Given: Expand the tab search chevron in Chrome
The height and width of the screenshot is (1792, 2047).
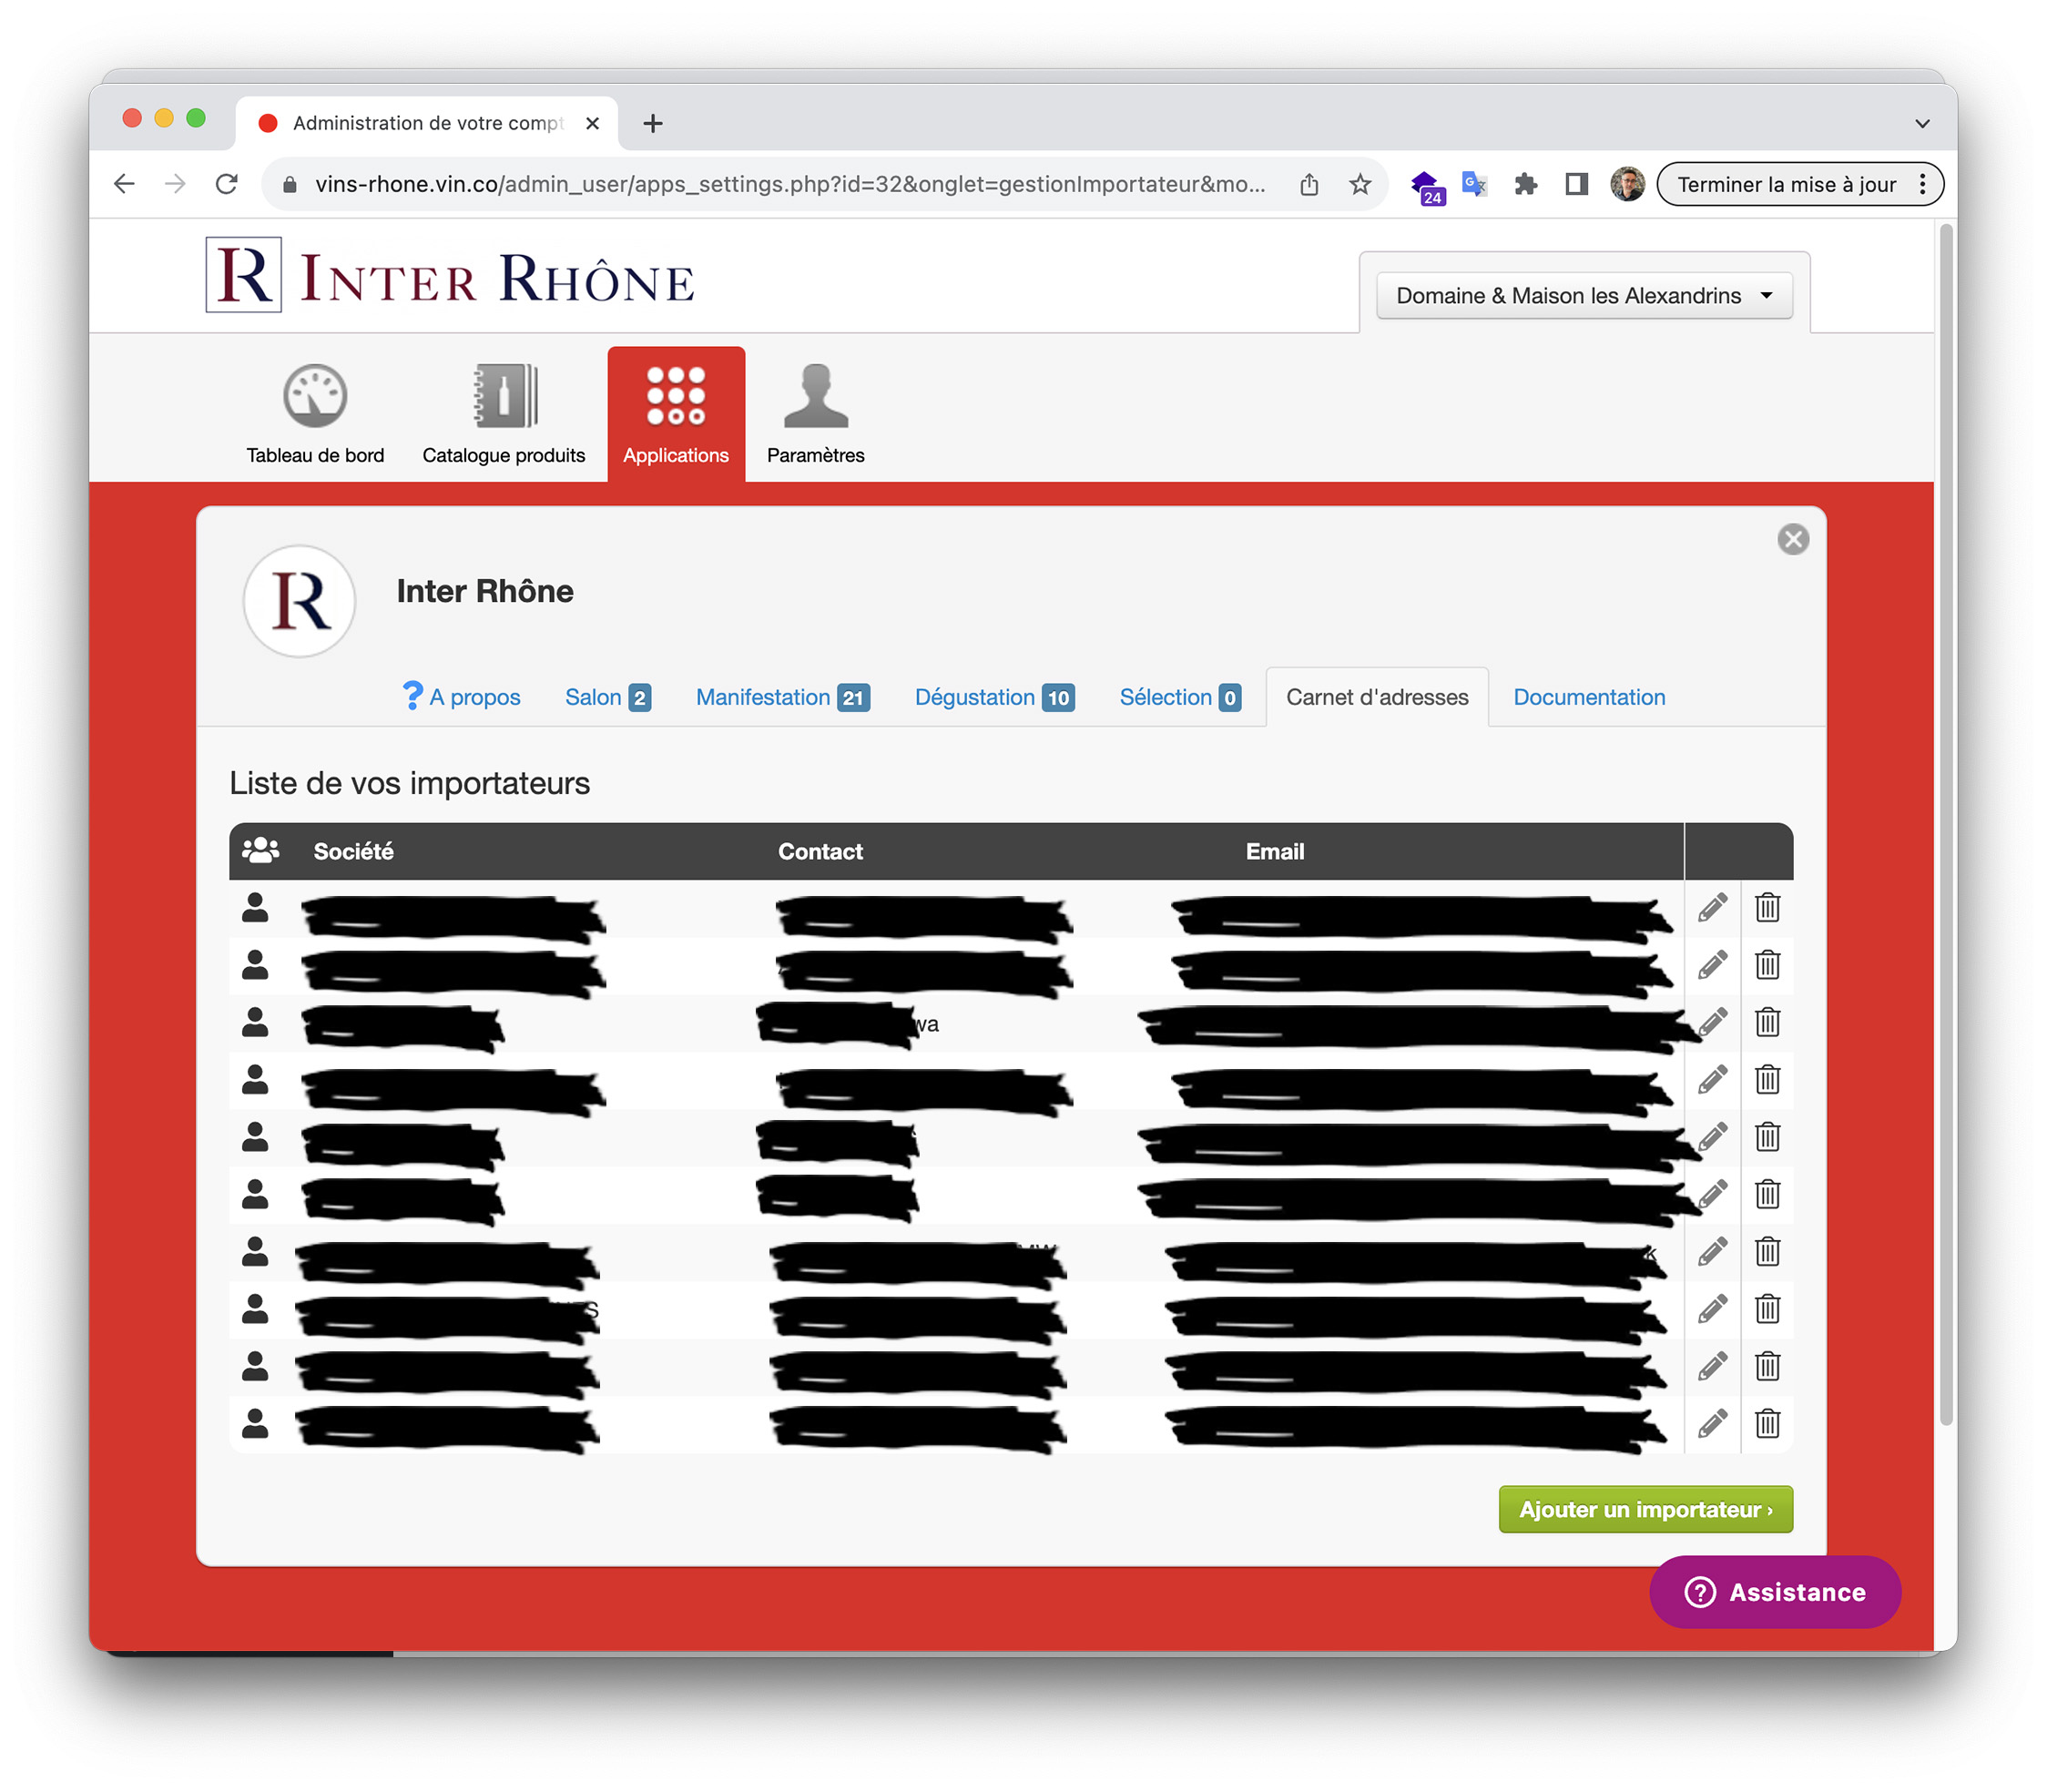Looking at the screenshot, I should click(x=1921, y=123).
